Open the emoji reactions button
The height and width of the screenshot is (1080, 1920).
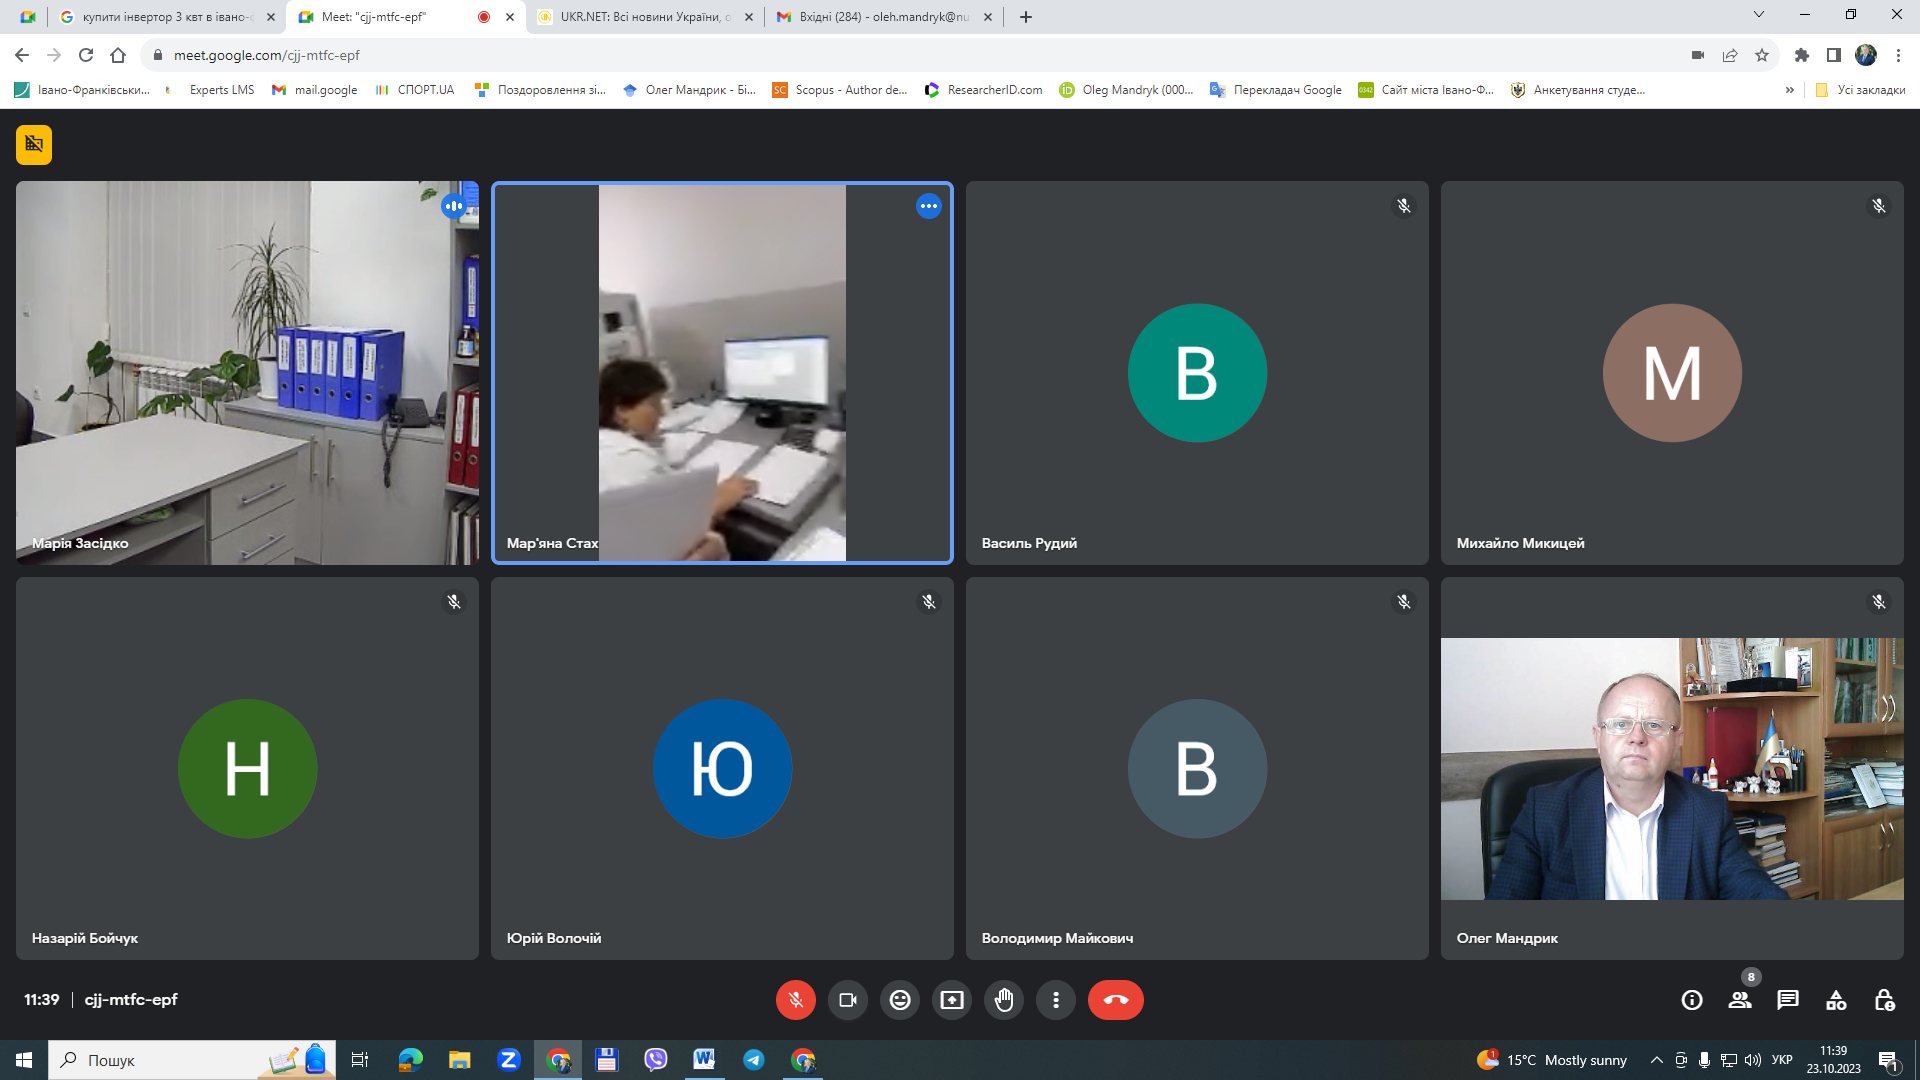point(900,1000)
